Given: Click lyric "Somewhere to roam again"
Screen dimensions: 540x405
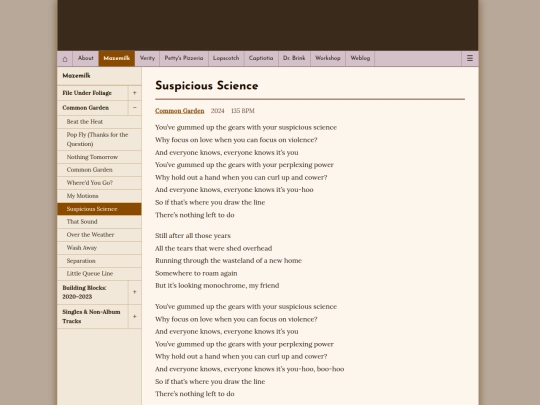Looking at the screenshot, I should (x=196, y=273).
